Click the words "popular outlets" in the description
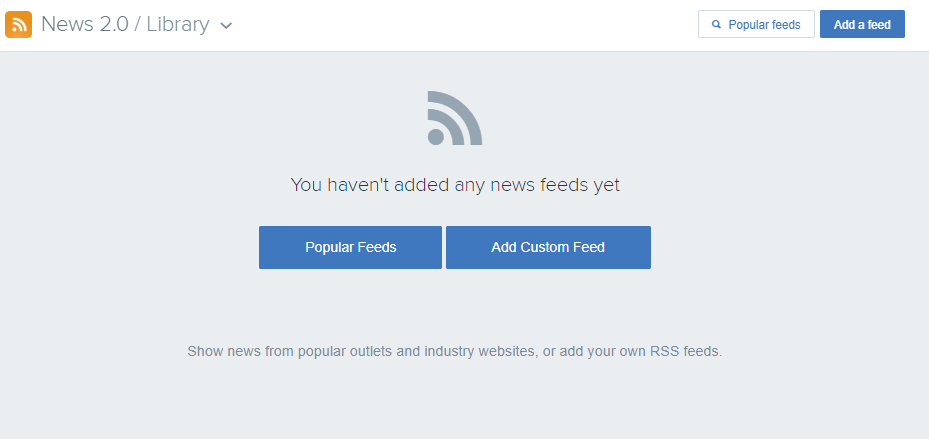Screen dimensions: 929x439 (x=345, y=351)
